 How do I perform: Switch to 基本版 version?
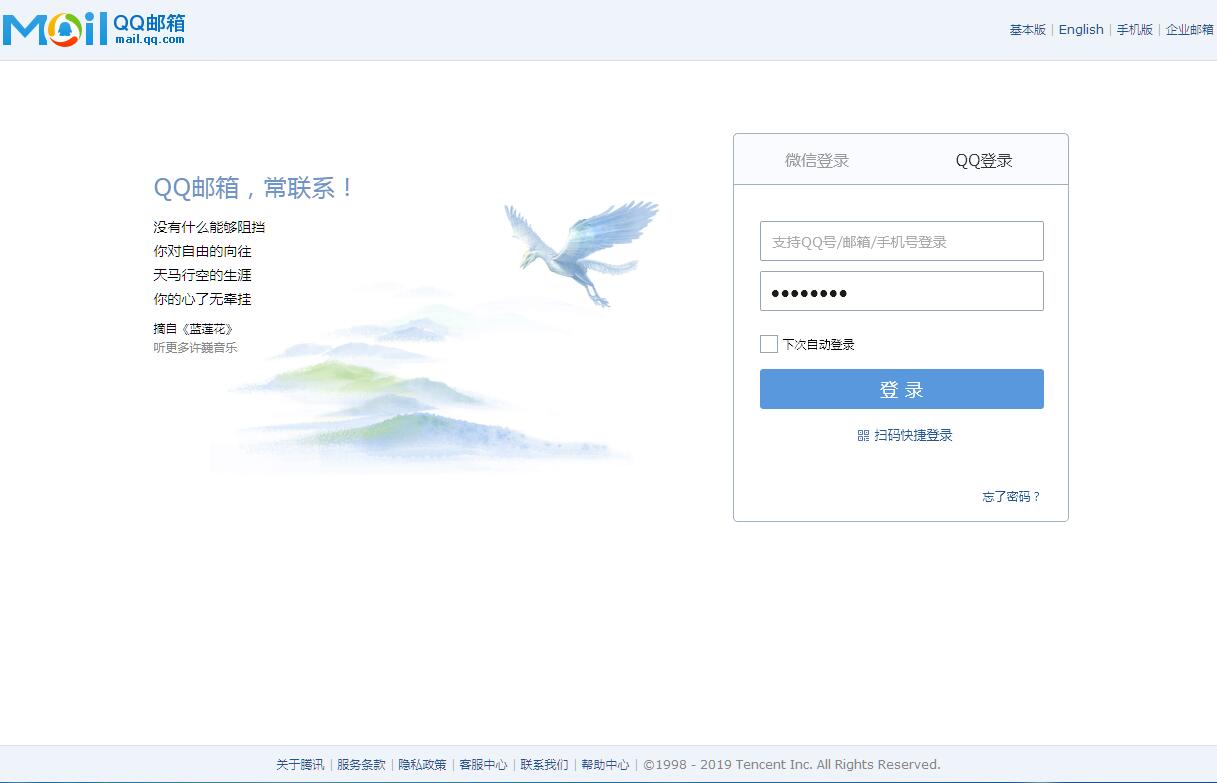[1027, 30]
